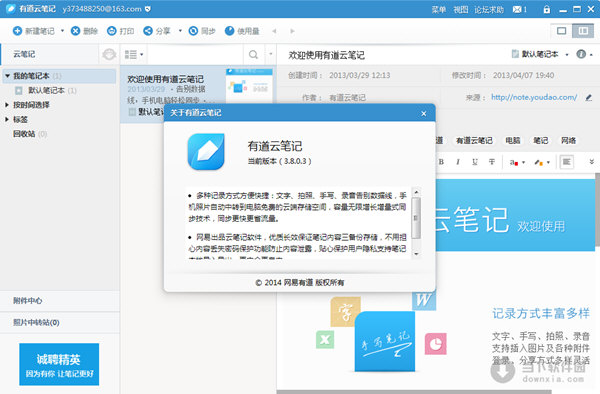The image size is (600, 394).
Task: Collapse the 我的笔记本 tree node
Action: [x=7, y=76]
